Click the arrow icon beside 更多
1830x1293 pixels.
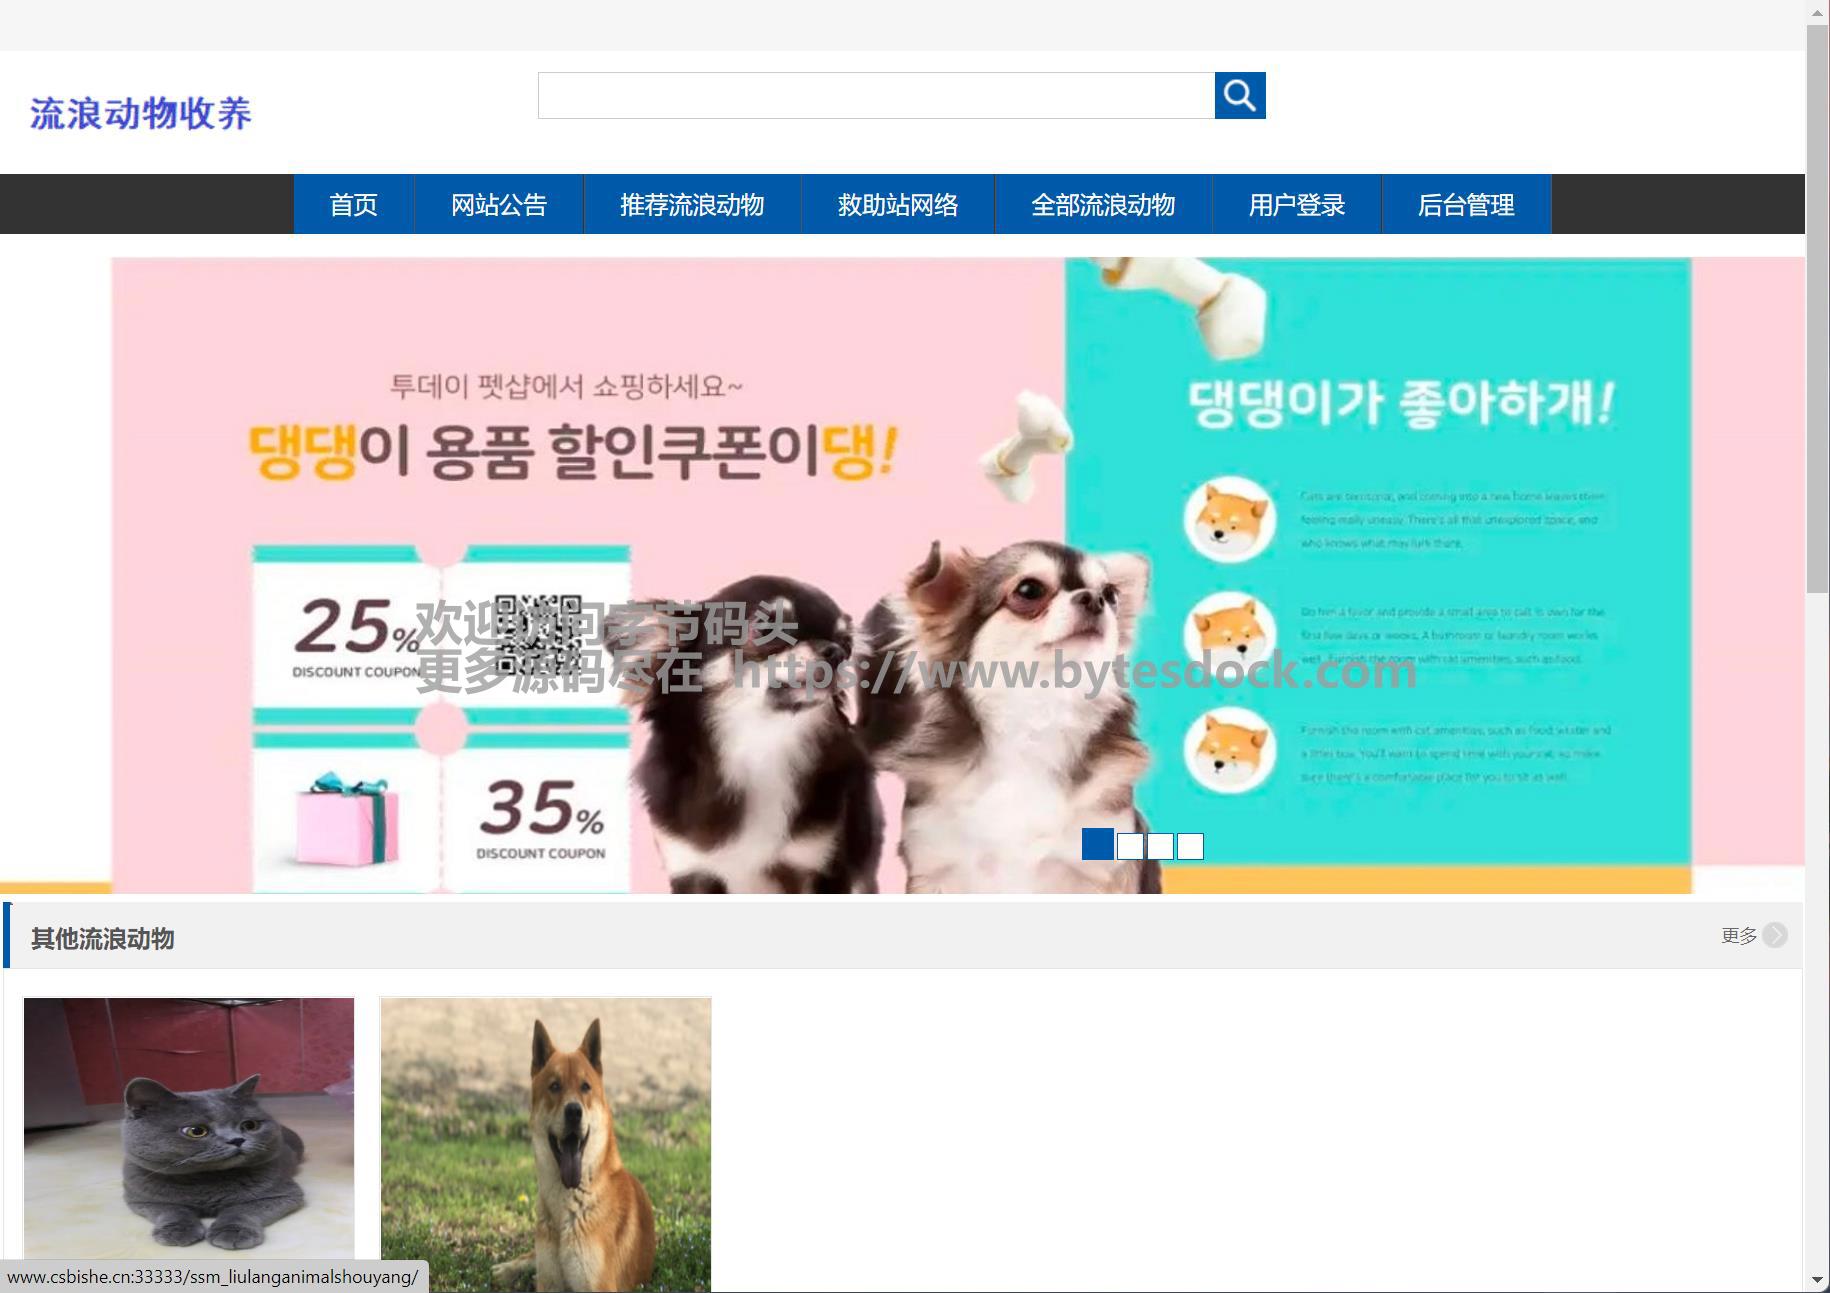1775,935
